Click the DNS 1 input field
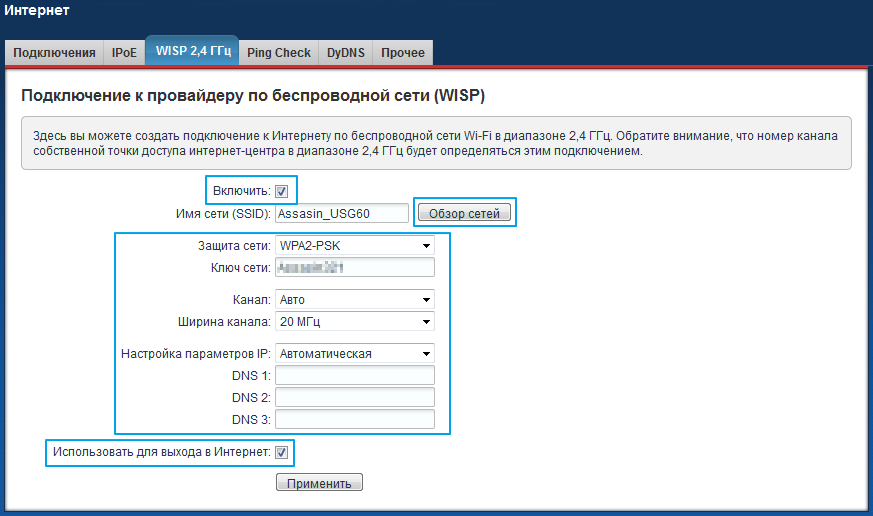 (x=355, y=375)
